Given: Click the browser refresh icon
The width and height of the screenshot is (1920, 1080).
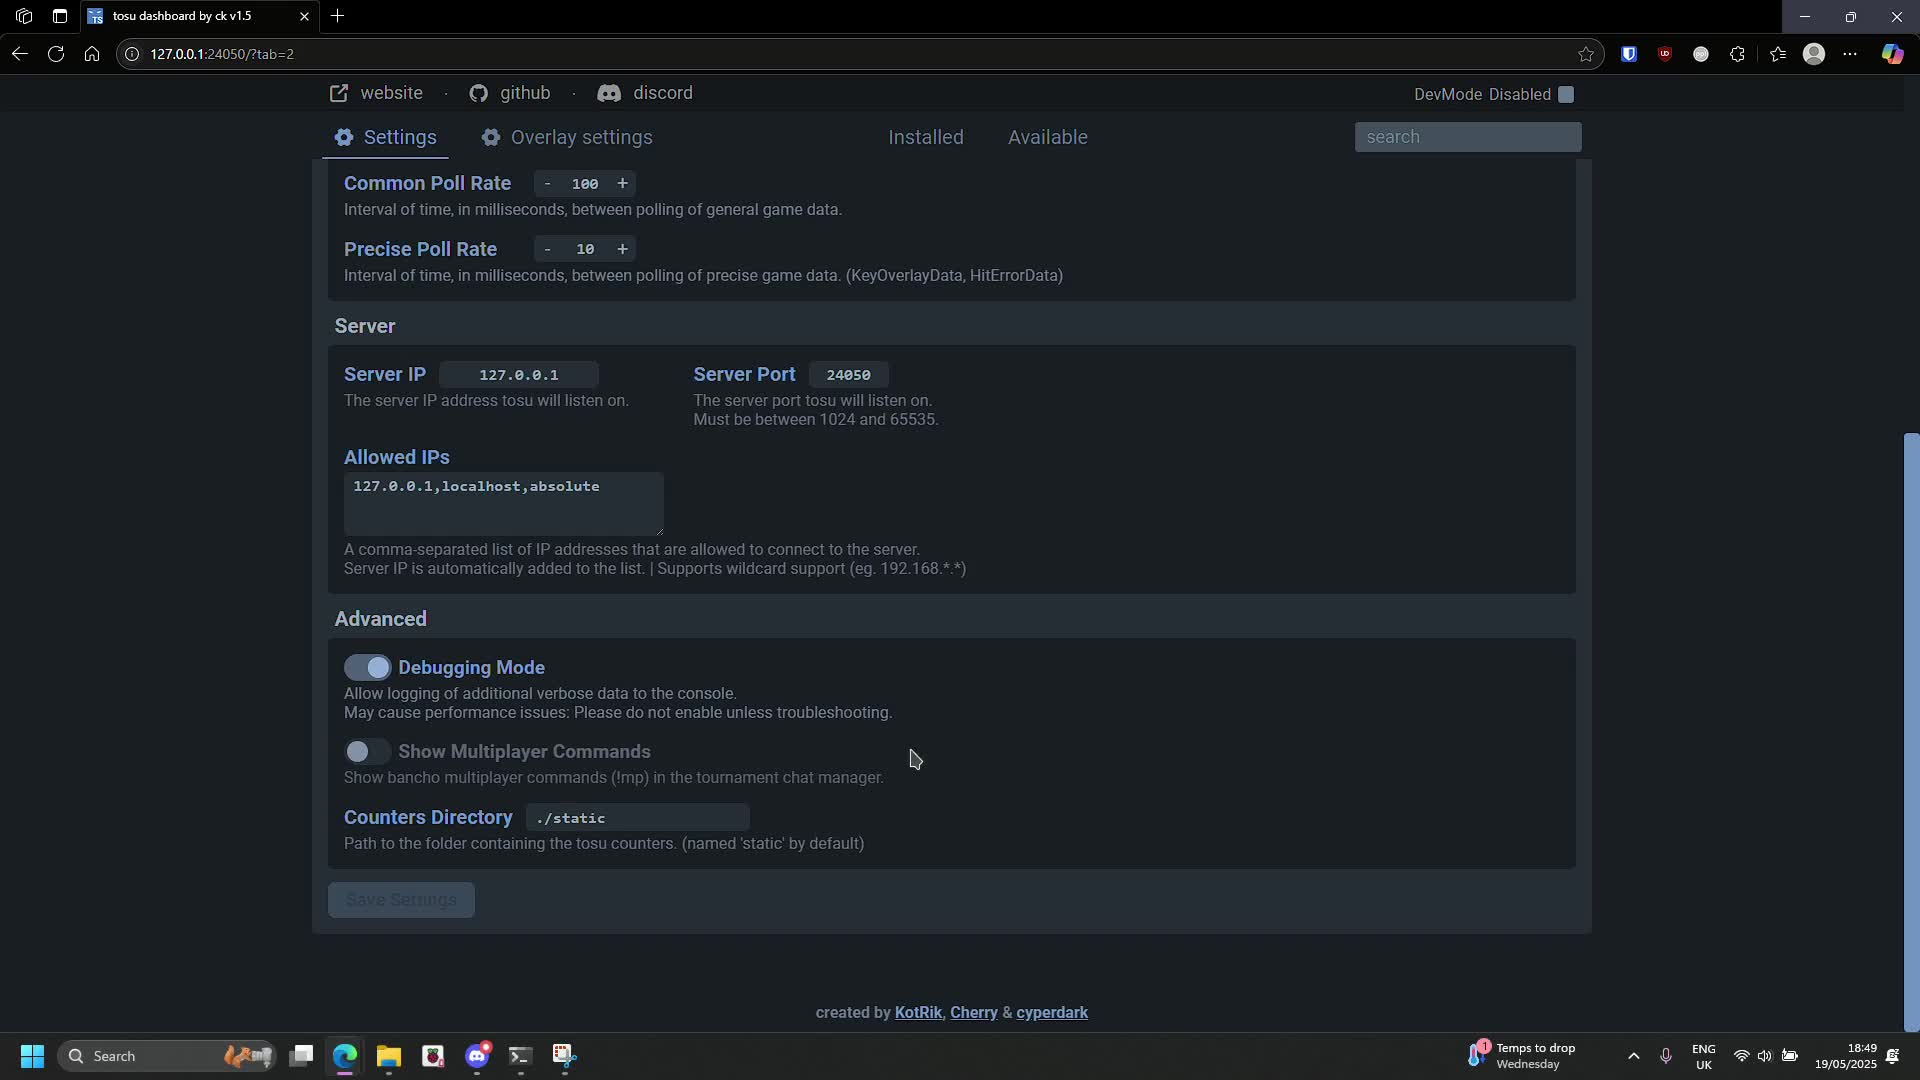Looking at the screenshot, I should coord(56,54).
